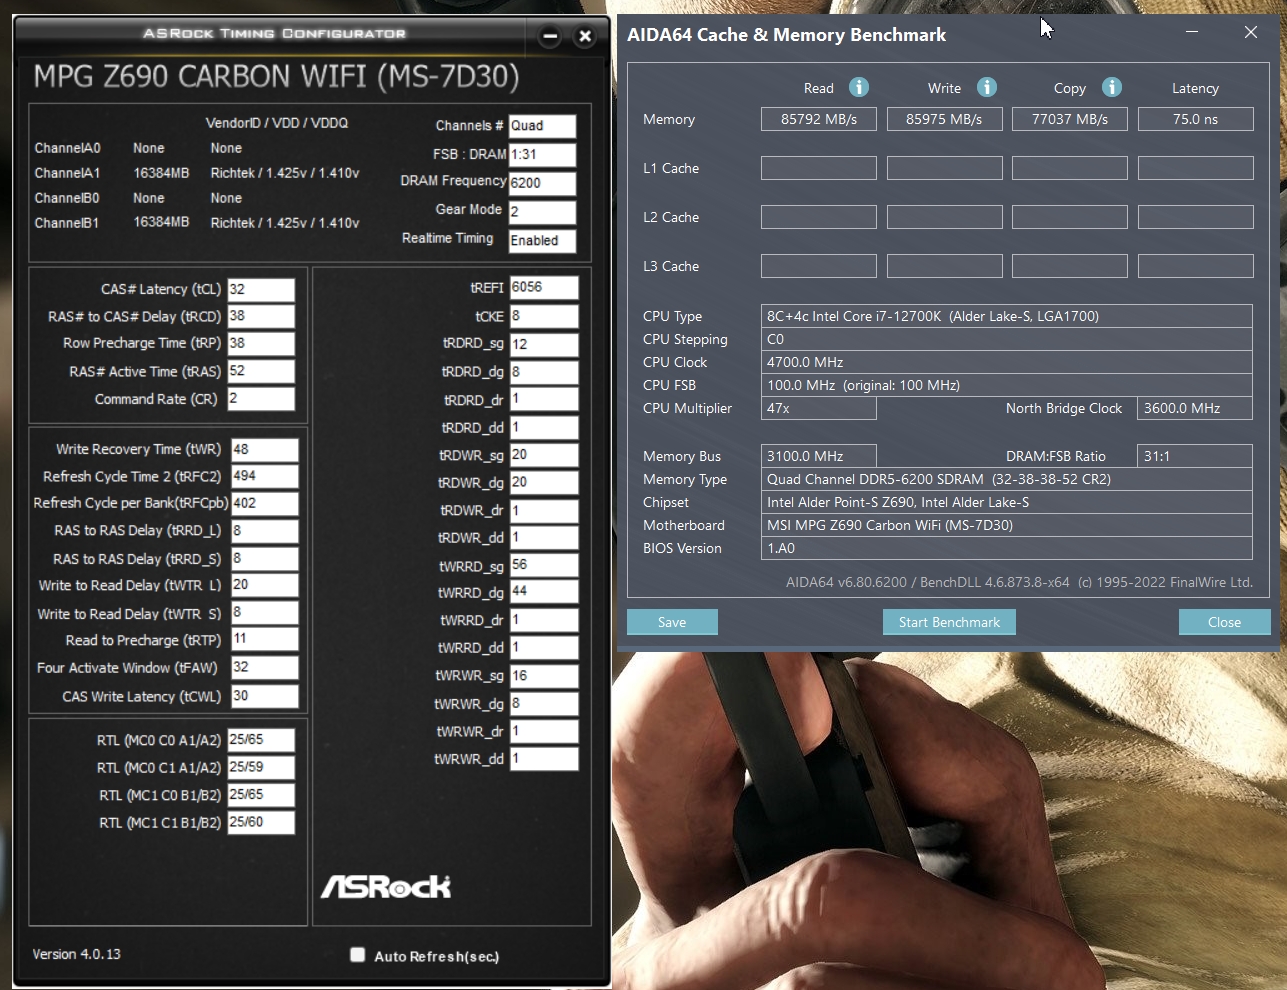Click the Memory Type value field
The height and width of the screenshot is (990, 1287).
coord(1007,479)
